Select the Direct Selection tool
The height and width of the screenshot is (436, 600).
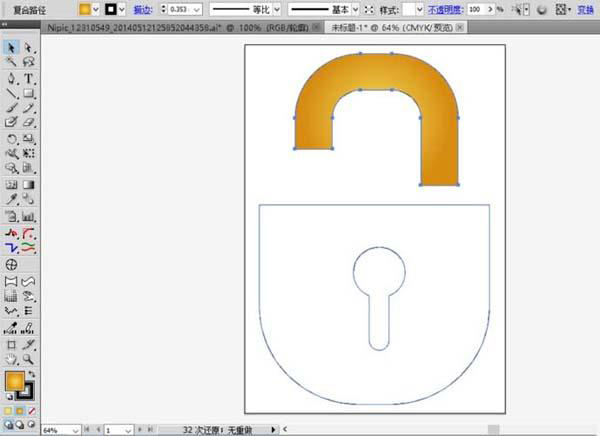[x=28, y=47]
